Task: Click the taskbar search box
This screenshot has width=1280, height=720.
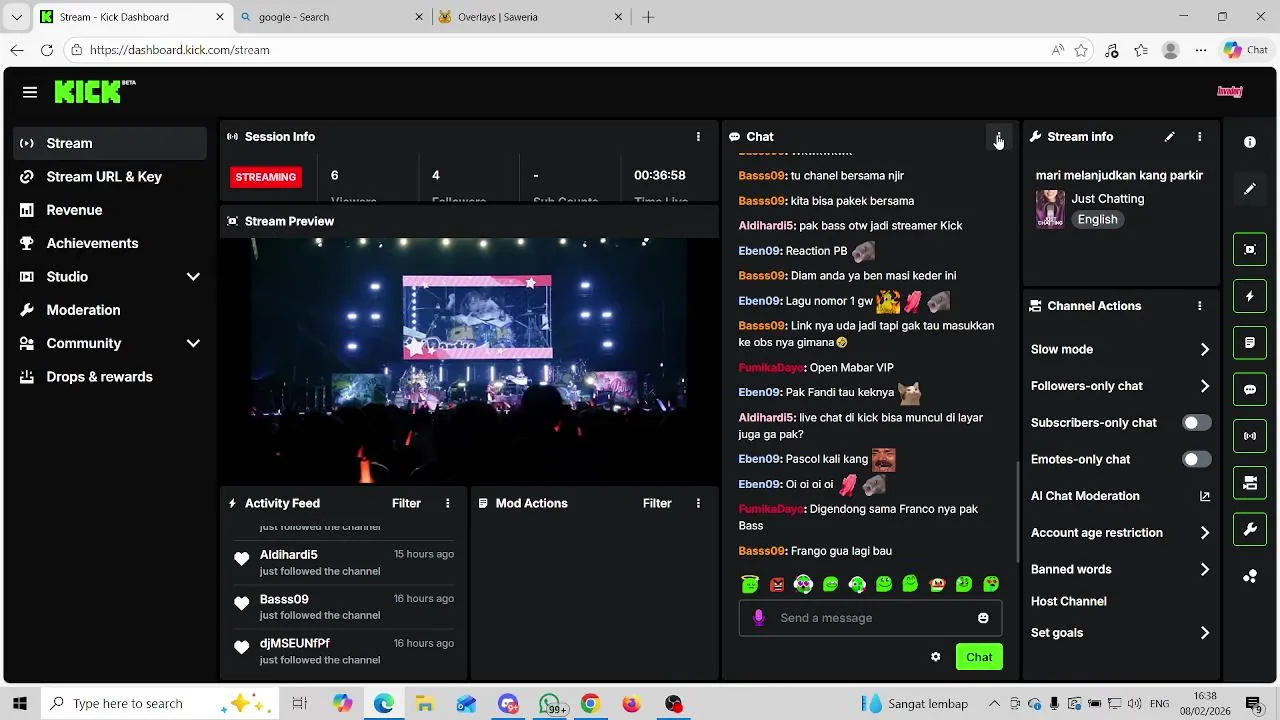Action: [160, 703]
